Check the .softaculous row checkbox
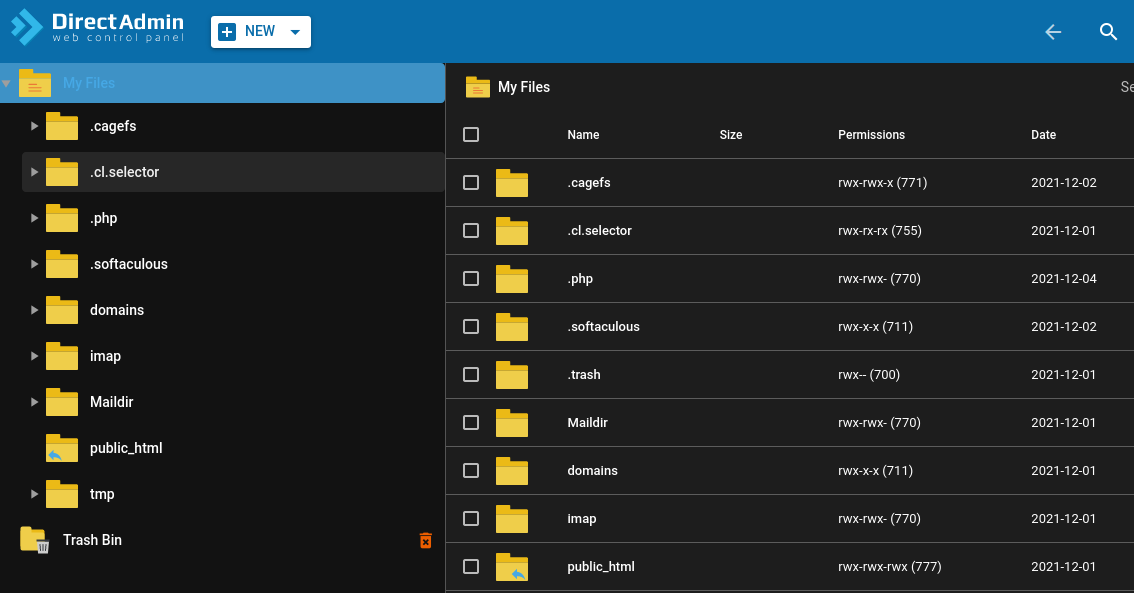1134x593 pixels. tap(471, 326)
